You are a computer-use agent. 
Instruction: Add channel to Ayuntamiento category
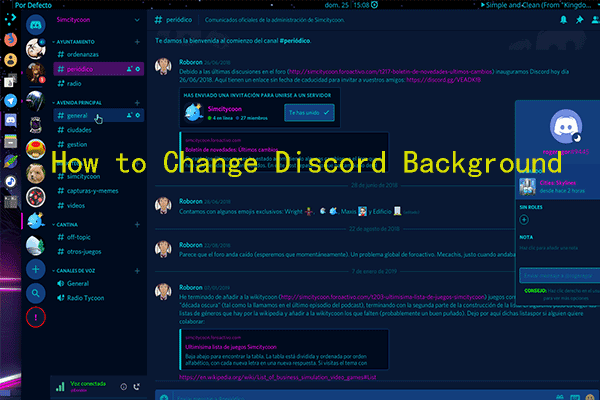click(137, 42)
